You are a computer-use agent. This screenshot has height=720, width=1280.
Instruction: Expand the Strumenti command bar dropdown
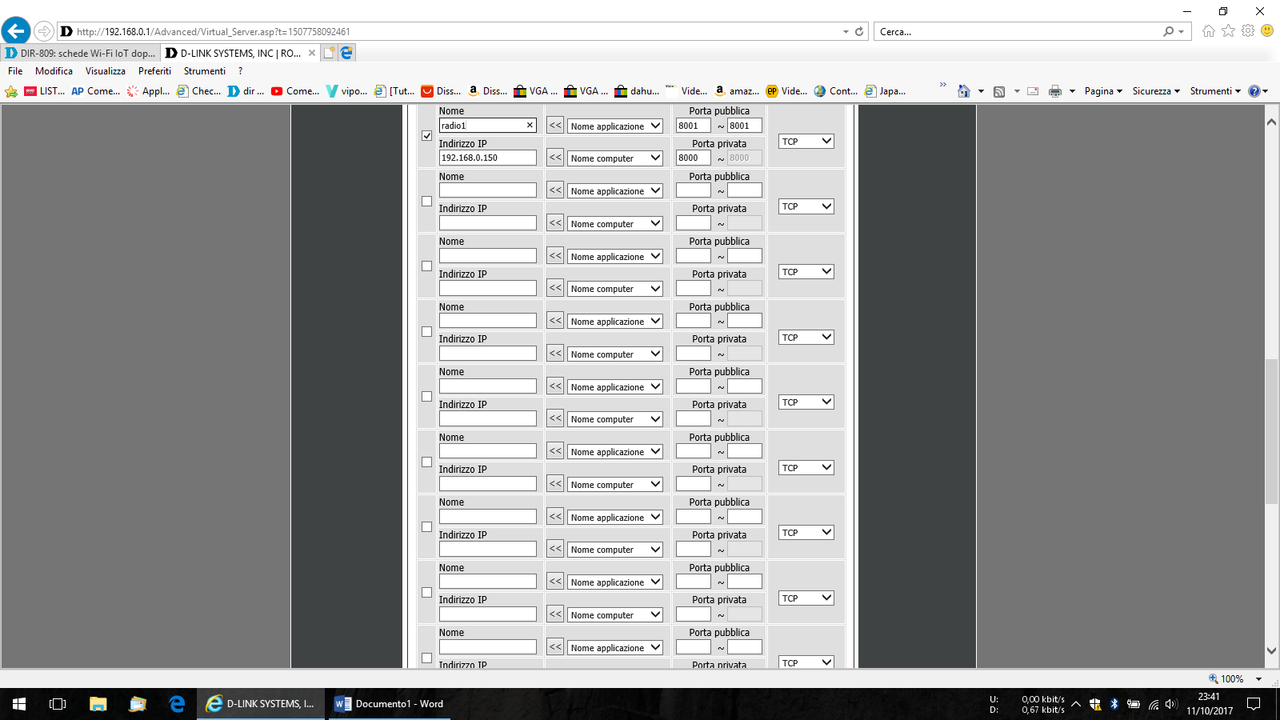pos(1215,91)
